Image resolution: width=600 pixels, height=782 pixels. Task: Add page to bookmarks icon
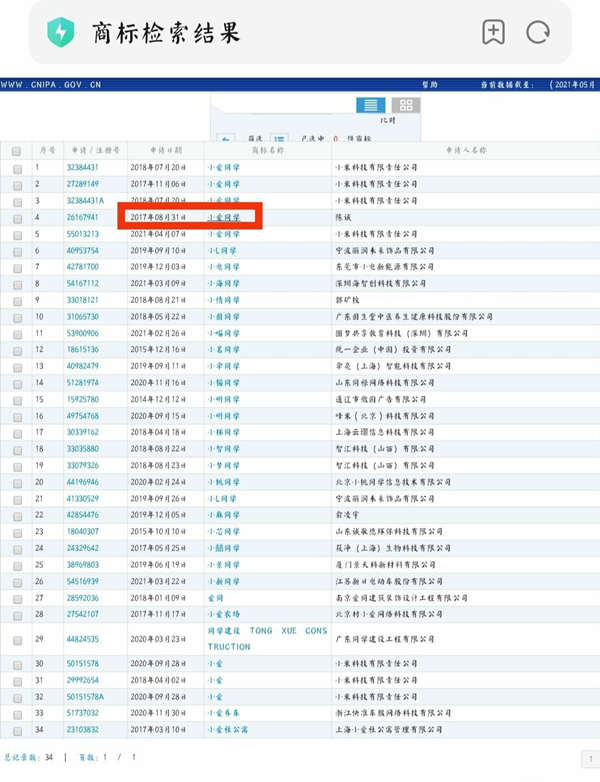[x=493, y=32]
